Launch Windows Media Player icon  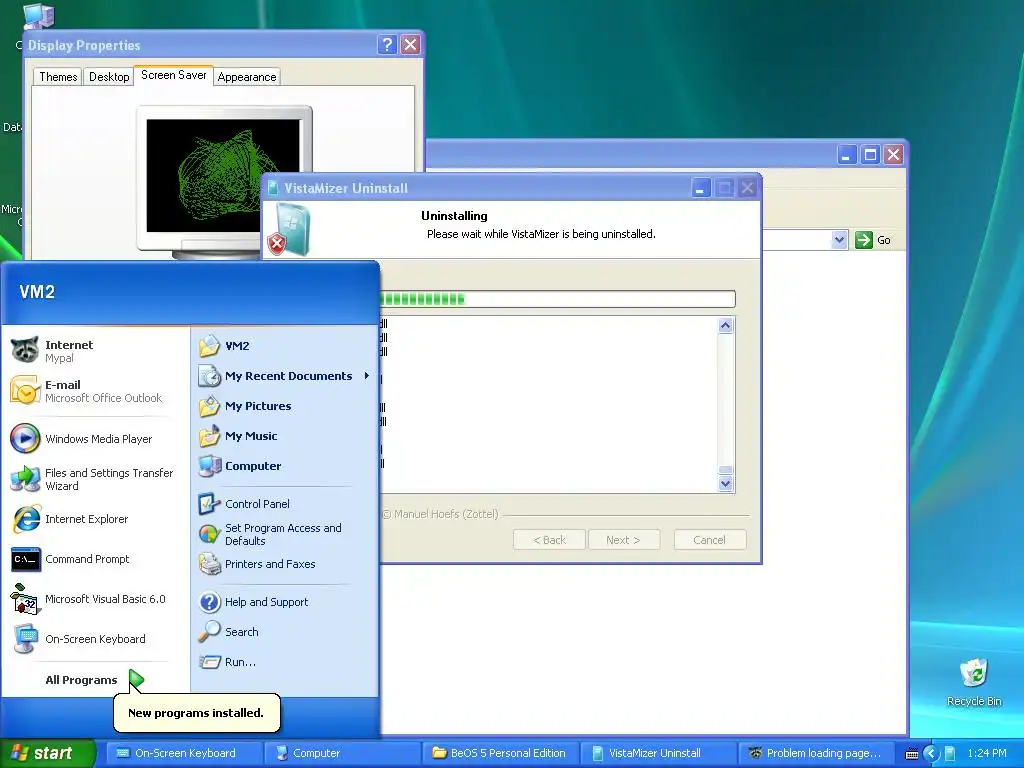click(25, 438)
